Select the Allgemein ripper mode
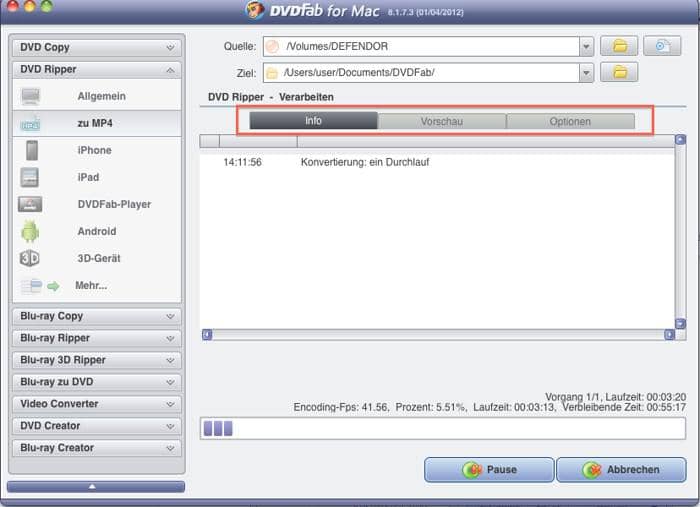 [x=97, y=96]
